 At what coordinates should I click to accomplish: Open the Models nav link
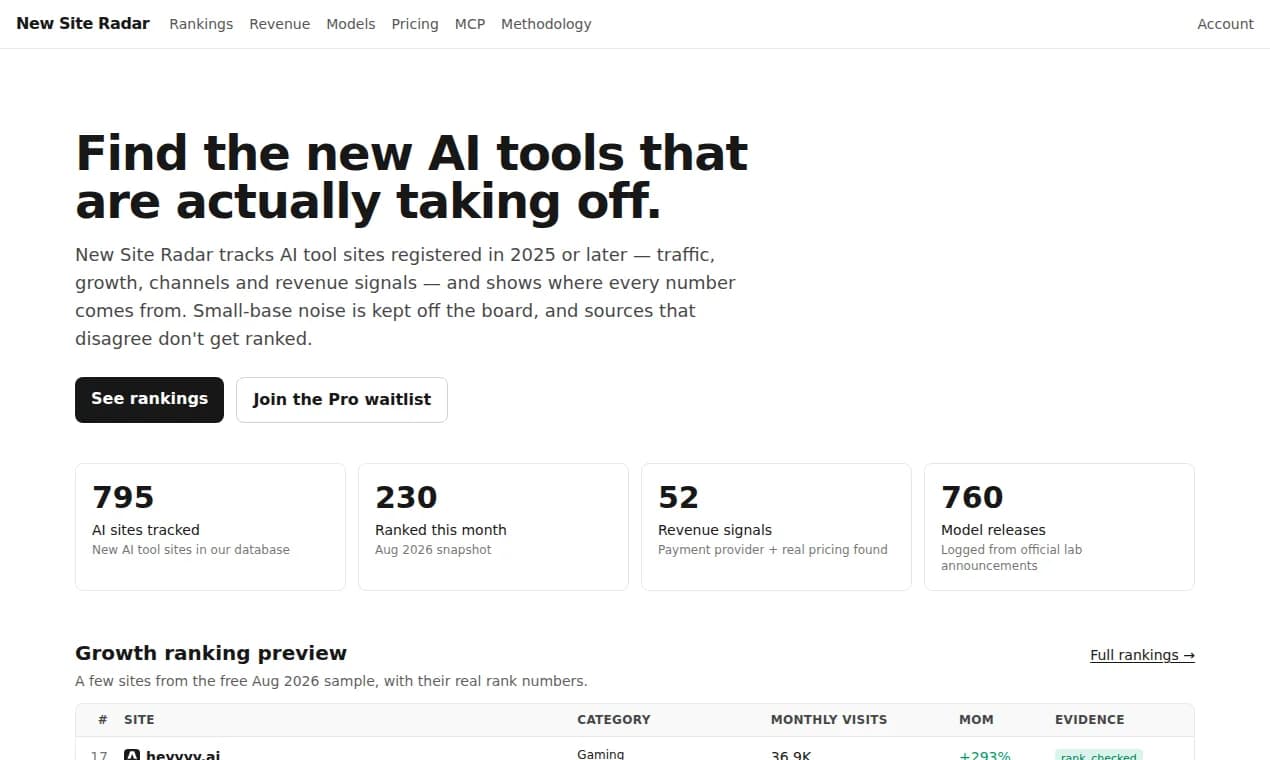pos(351,24)
